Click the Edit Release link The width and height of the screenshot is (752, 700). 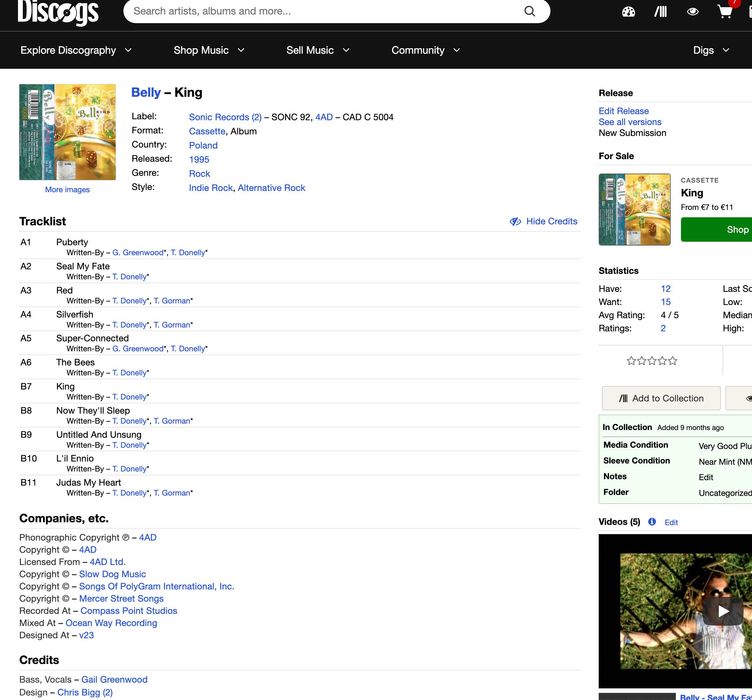click(x=623, y=111)
